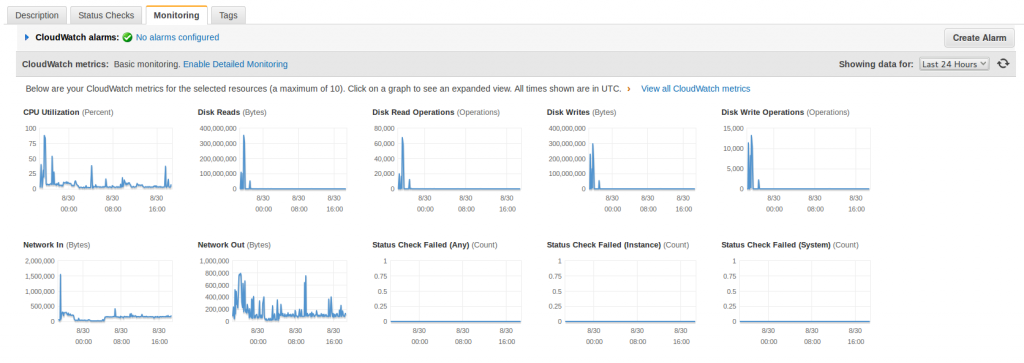Click the Disk Write Operations title text
This screenshot has width=1024, height=363.
763,112
